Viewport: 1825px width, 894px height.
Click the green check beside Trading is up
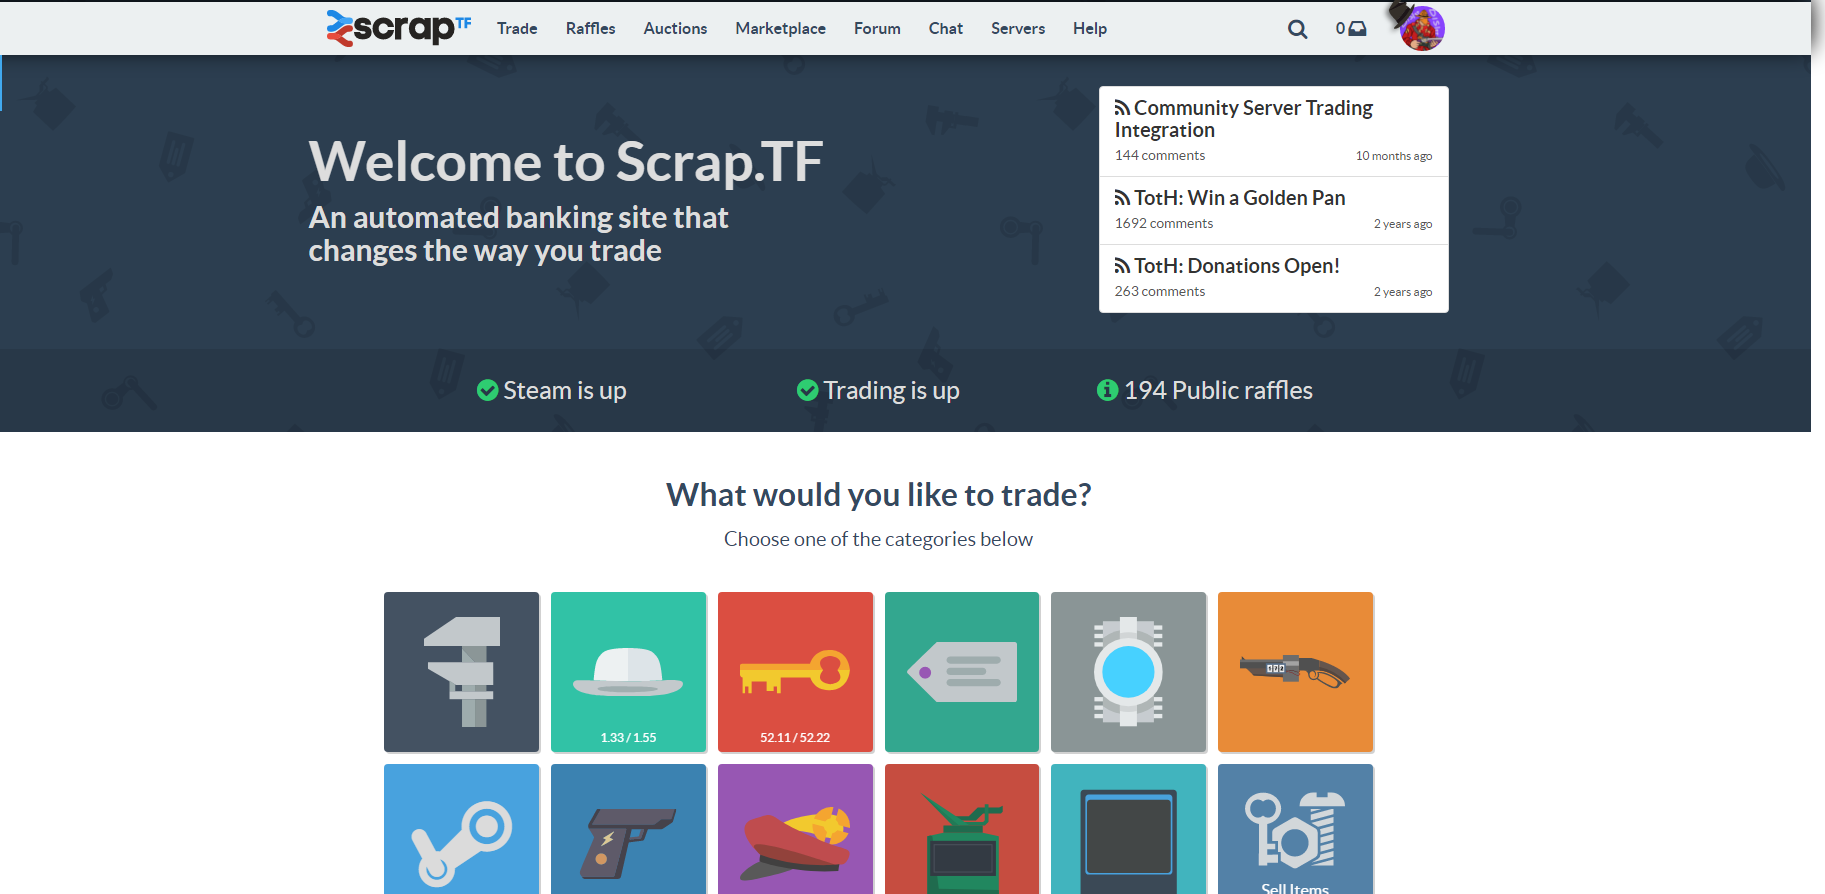coord(808,390)
